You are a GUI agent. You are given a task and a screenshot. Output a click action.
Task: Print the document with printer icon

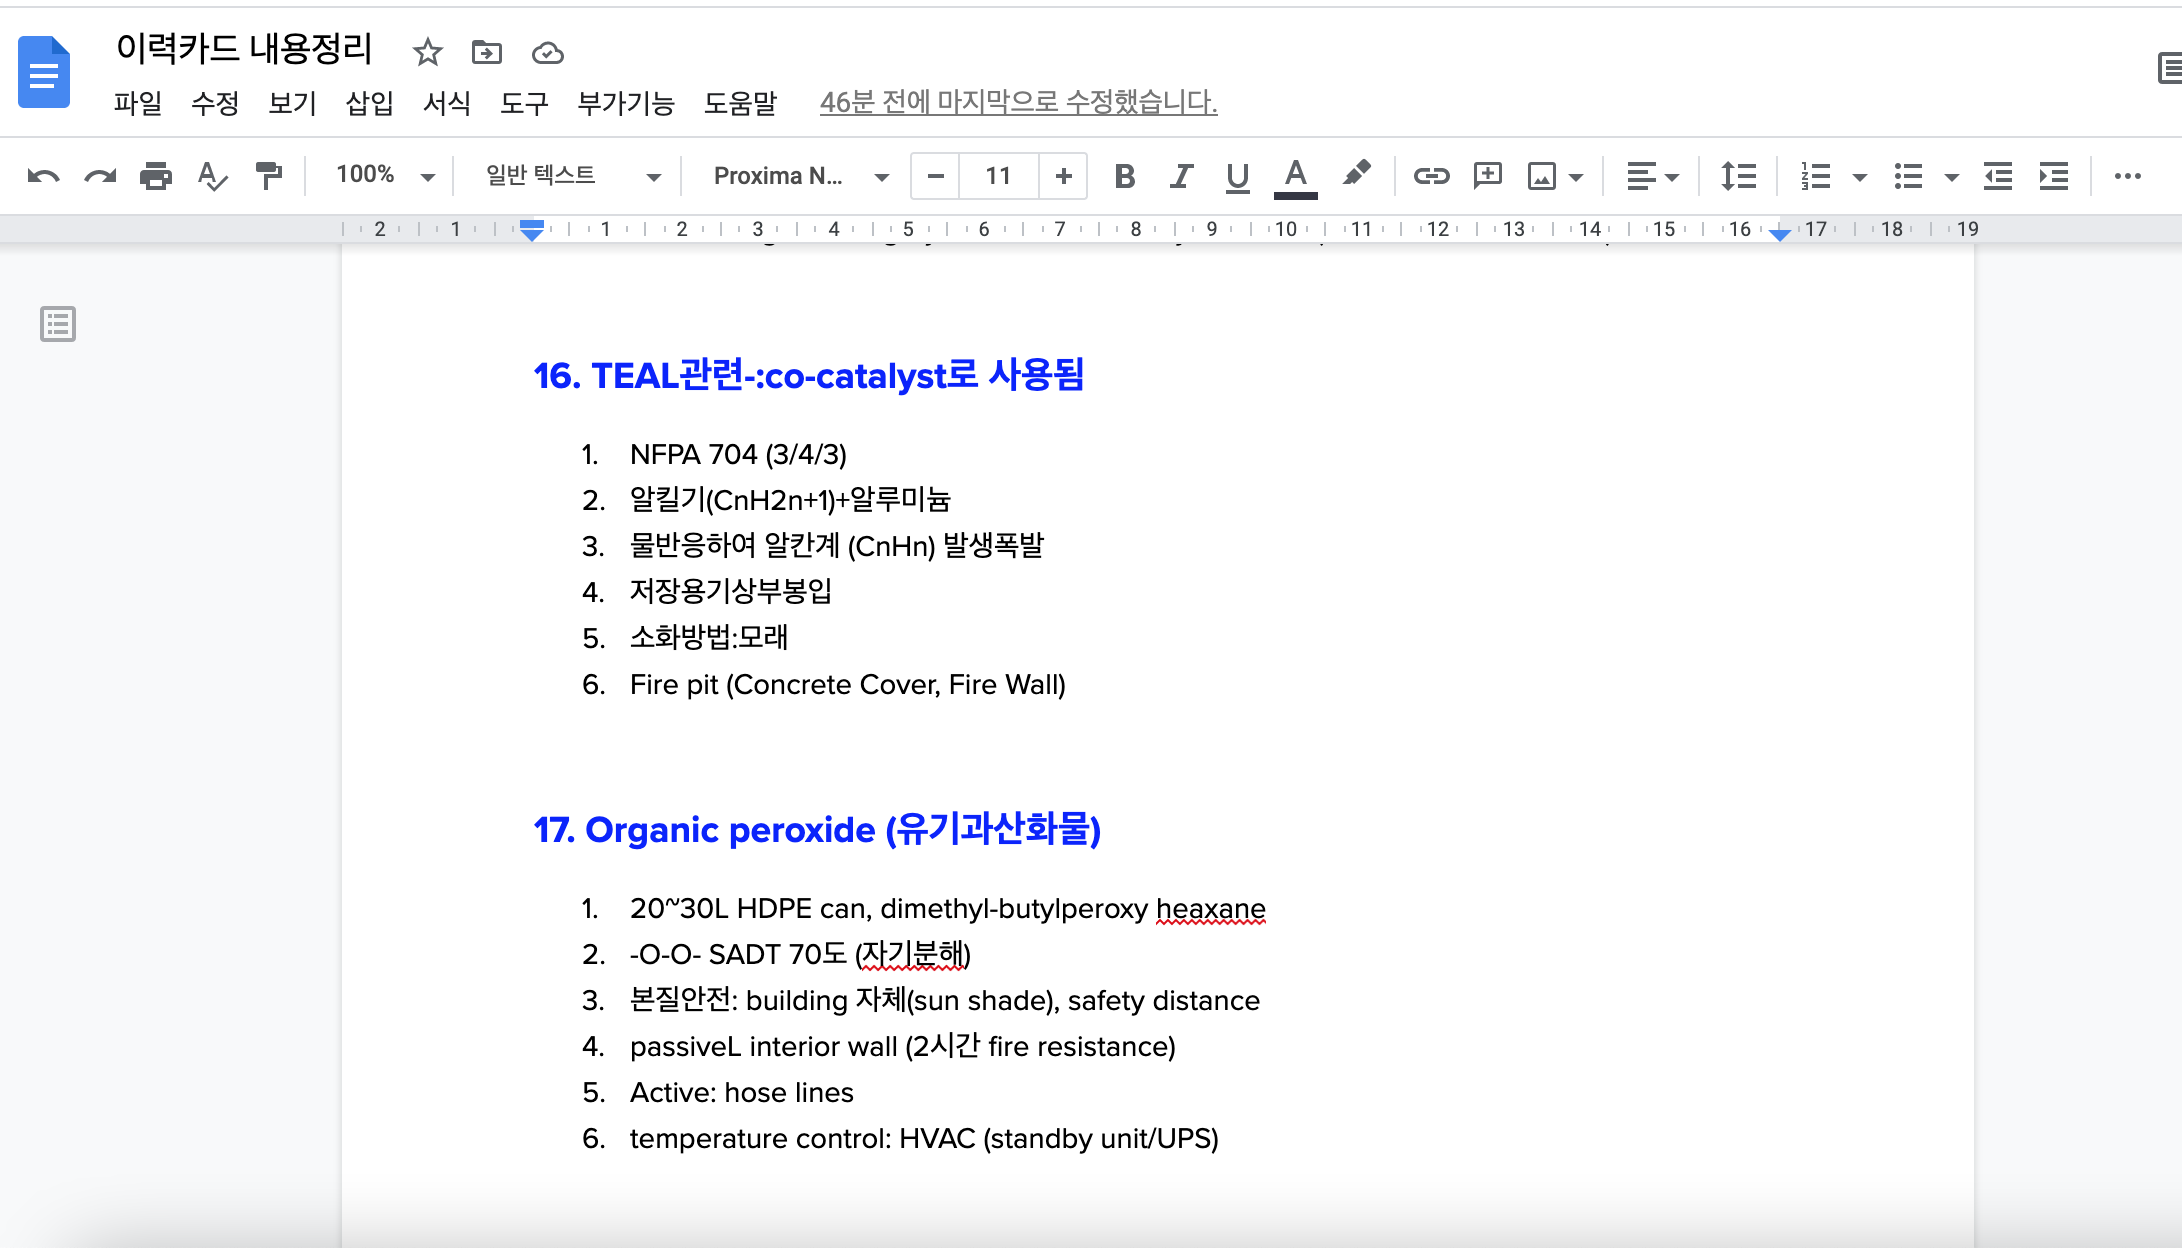coord(156,176)
